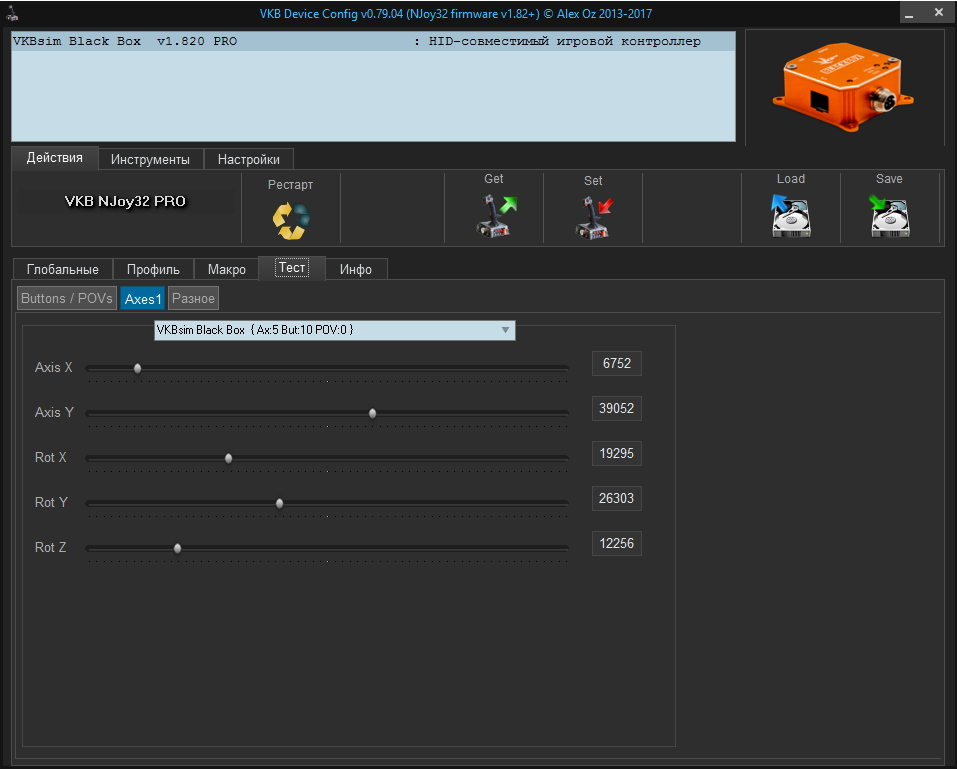
Task: Click the orange Black Box device image
Action: click(843, 86)
